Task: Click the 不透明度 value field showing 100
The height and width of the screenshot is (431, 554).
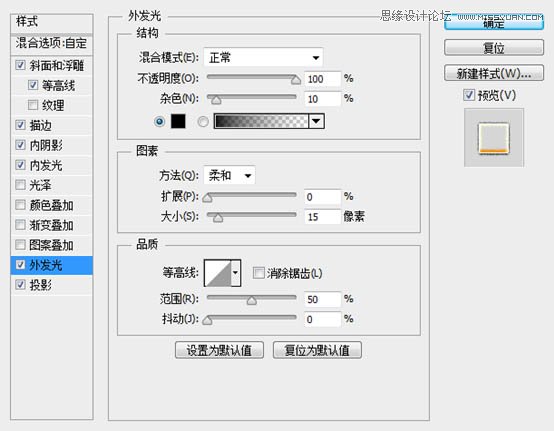Action: tap(323, 79)
